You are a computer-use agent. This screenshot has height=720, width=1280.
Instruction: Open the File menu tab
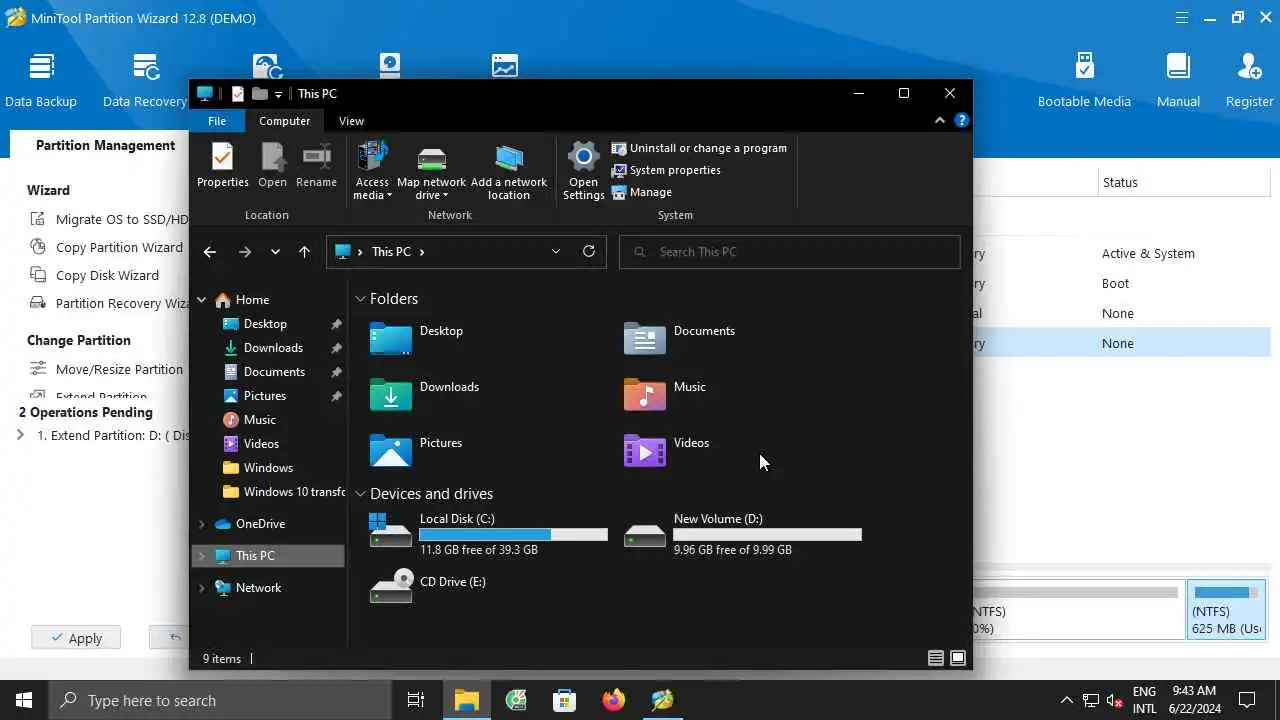pyautogui.click(x=217, y=121)
